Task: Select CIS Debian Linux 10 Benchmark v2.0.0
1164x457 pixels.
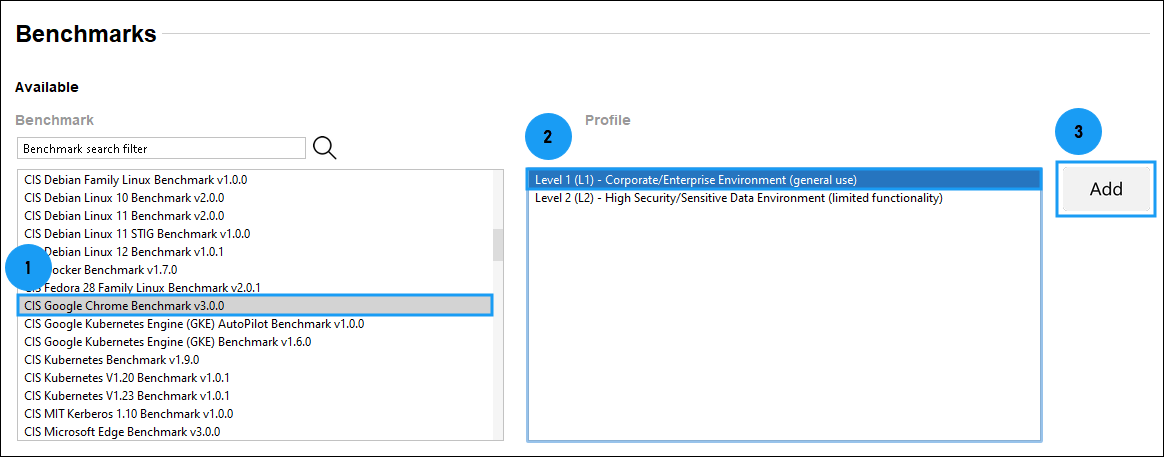Action: pyautogui.click(x=124, y=198)
